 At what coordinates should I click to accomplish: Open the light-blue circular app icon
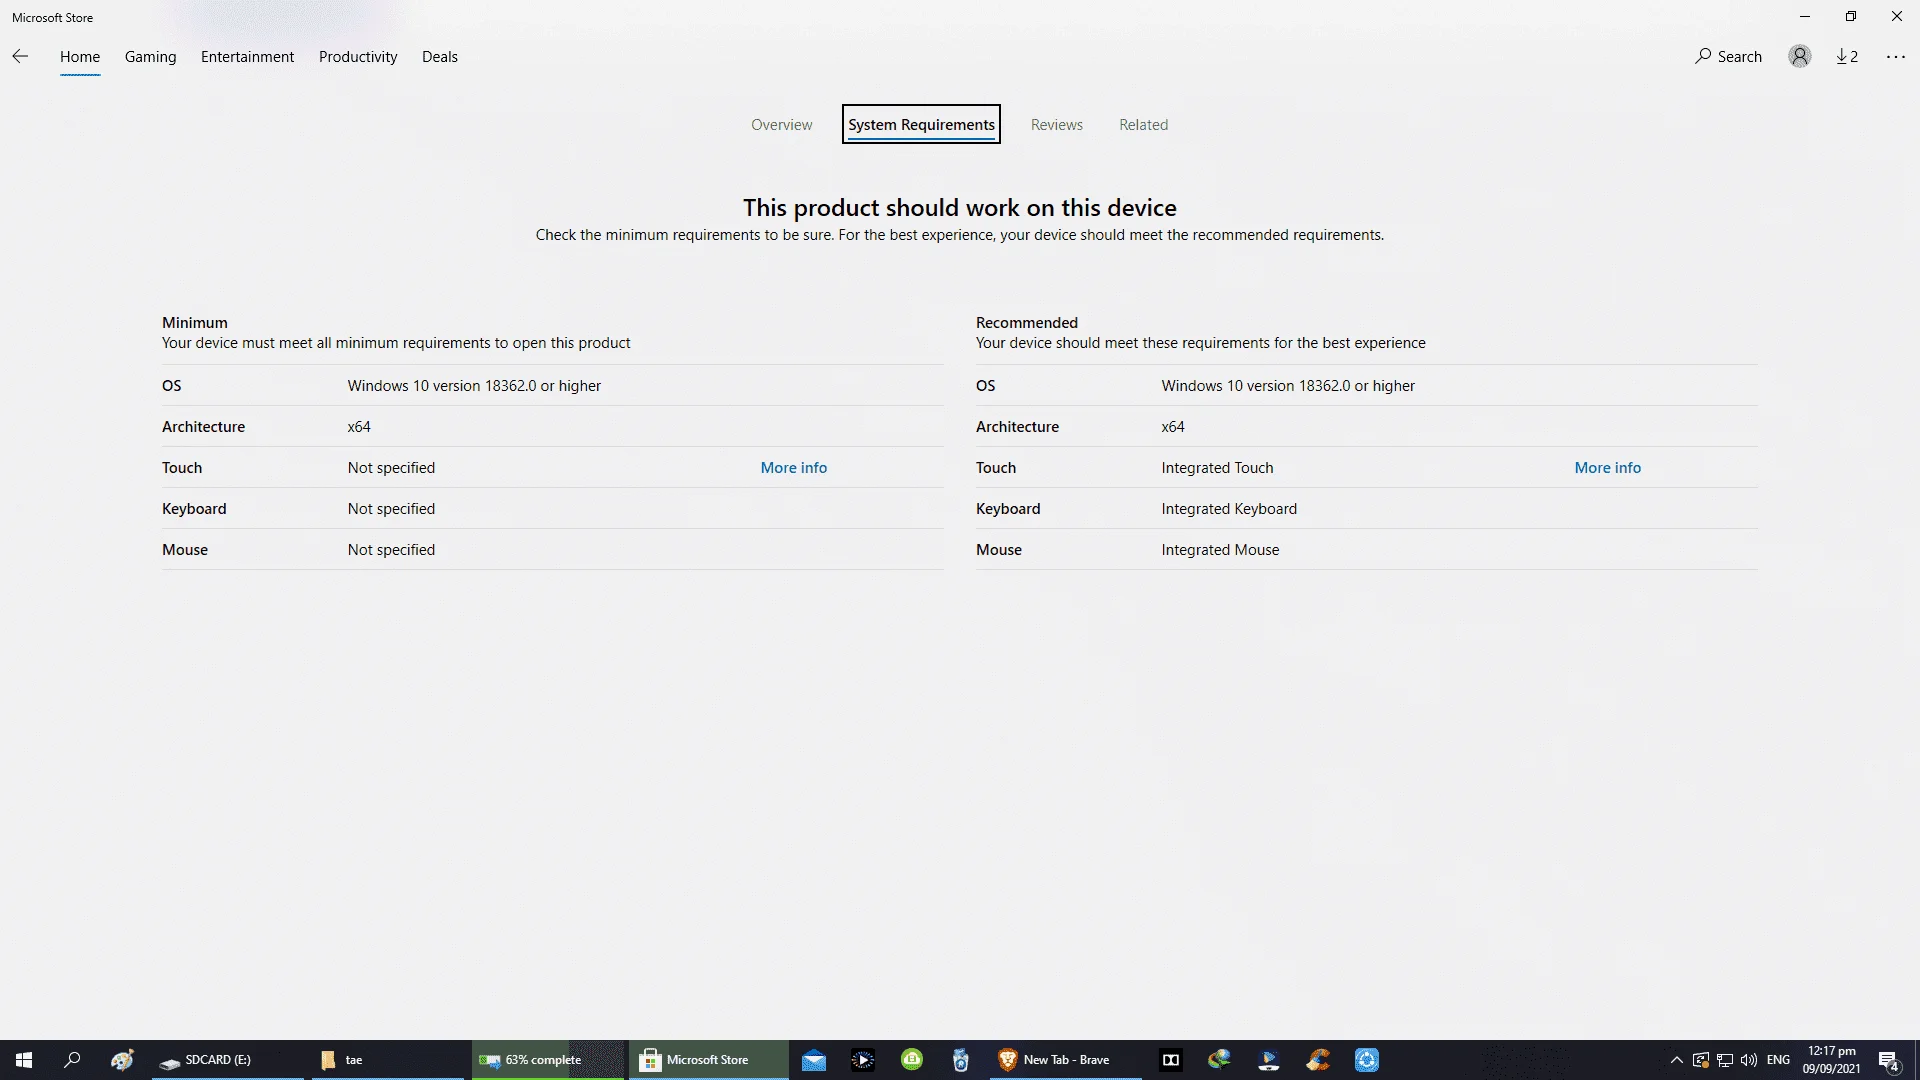pyautogui.click(x=1367, y=1060)
